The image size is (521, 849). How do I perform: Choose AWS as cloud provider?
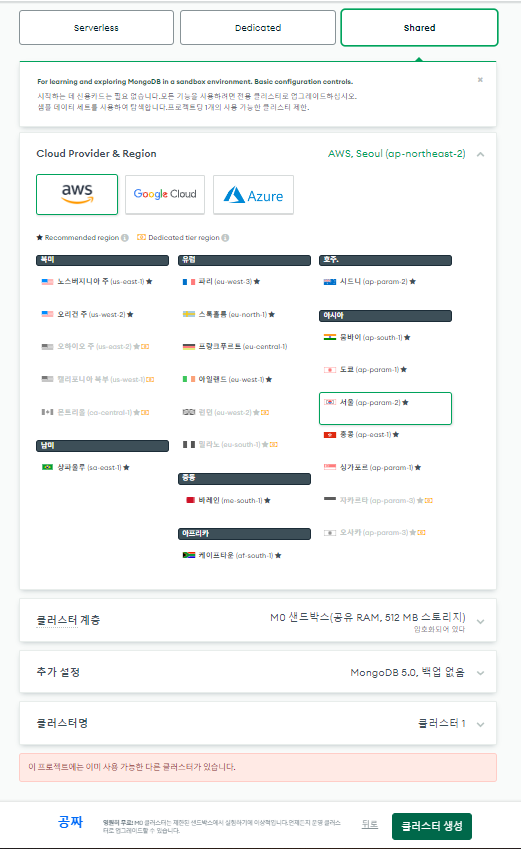pyautogui.click(x=77, y=194)
